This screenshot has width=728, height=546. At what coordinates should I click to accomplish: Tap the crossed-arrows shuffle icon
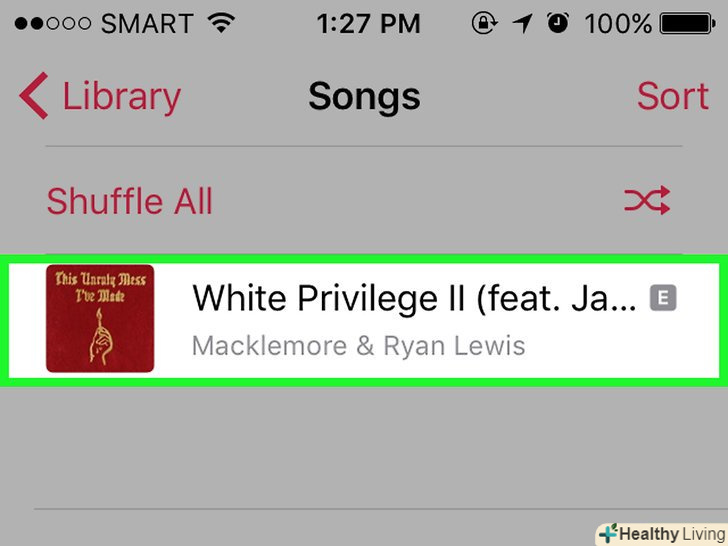click(x=647, y=201)
